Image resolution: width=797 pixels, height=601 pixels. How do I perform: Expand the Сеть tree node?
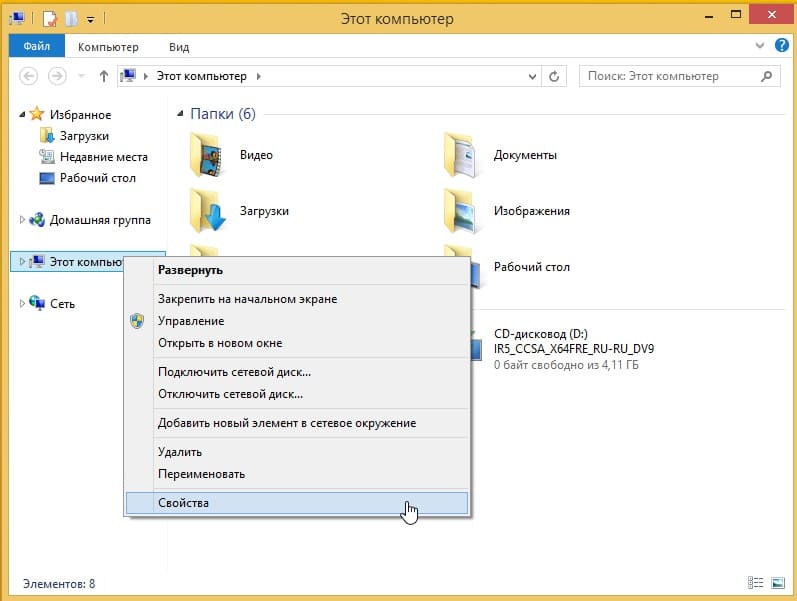tap(22, 304)
